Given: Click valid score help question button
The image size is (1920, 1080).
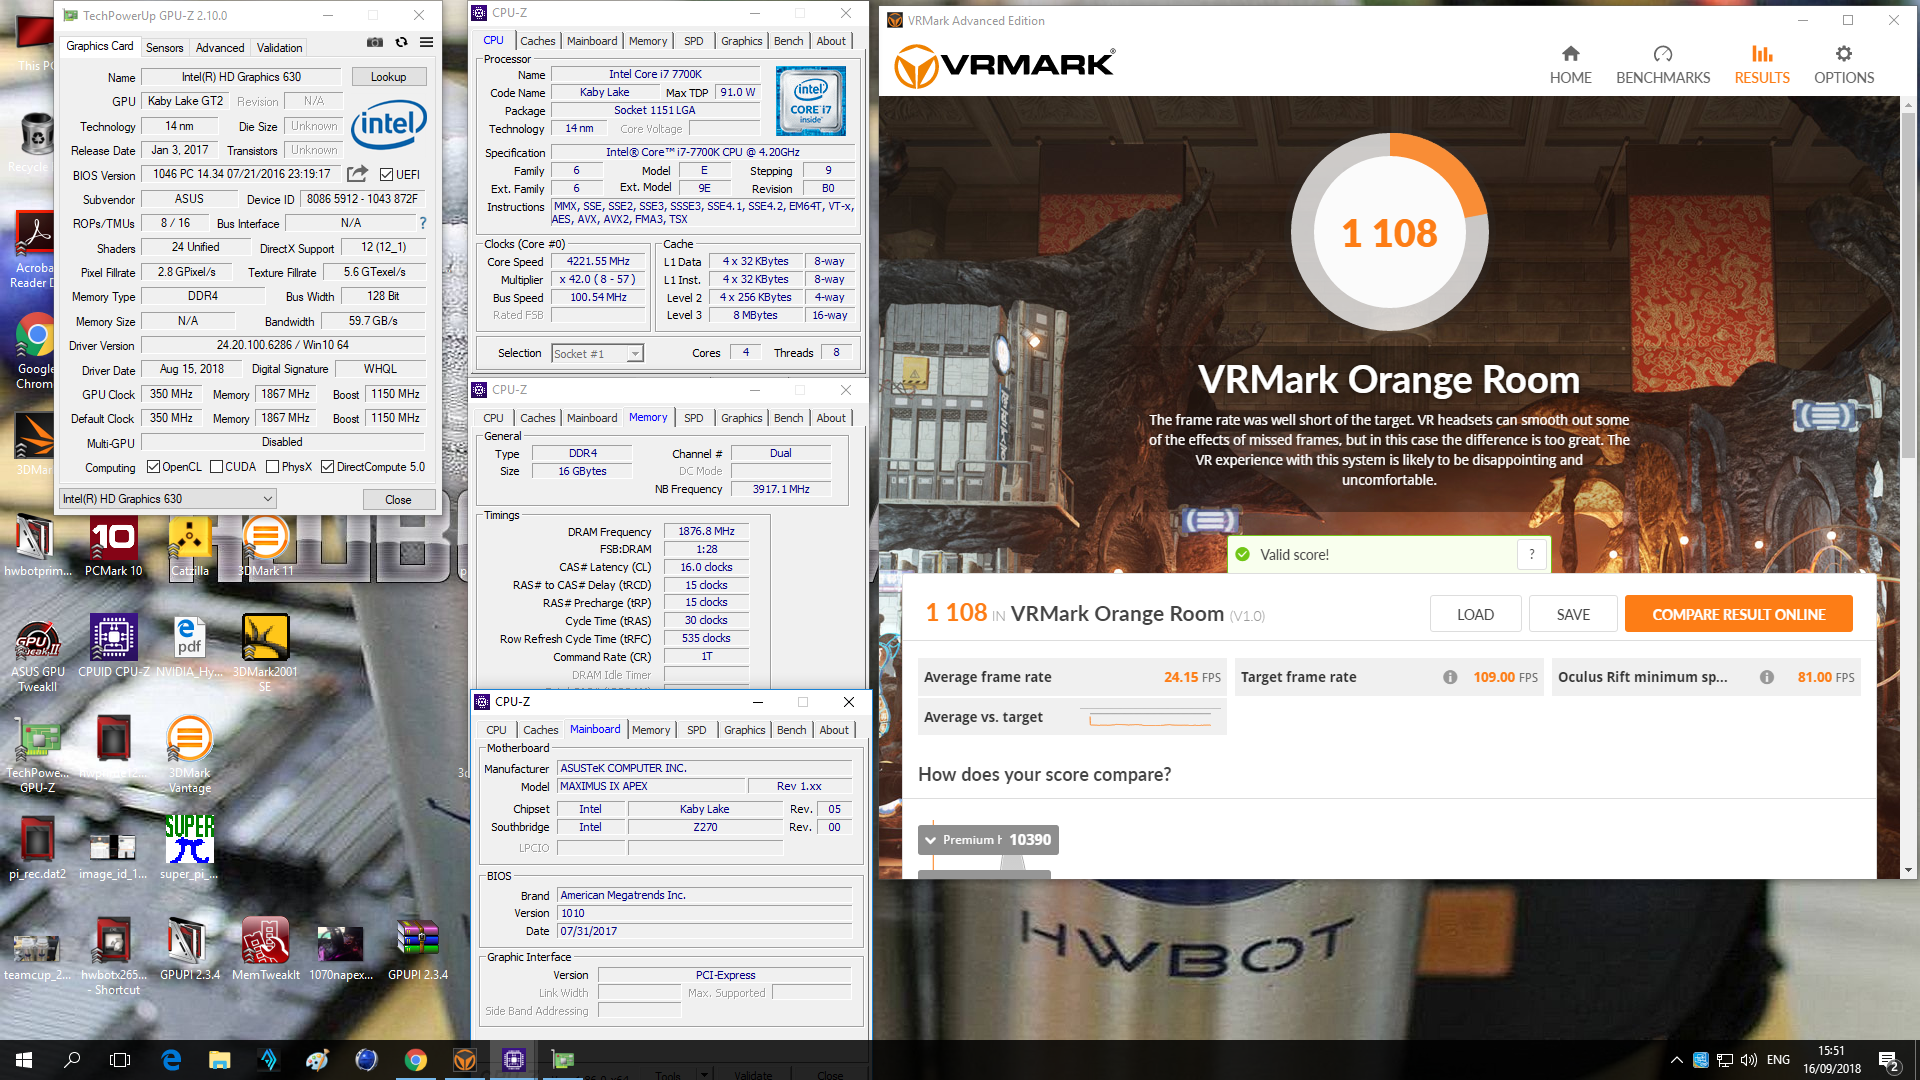Looking at the screenshot, I should pyautogui.click(x=1532, y=554).
